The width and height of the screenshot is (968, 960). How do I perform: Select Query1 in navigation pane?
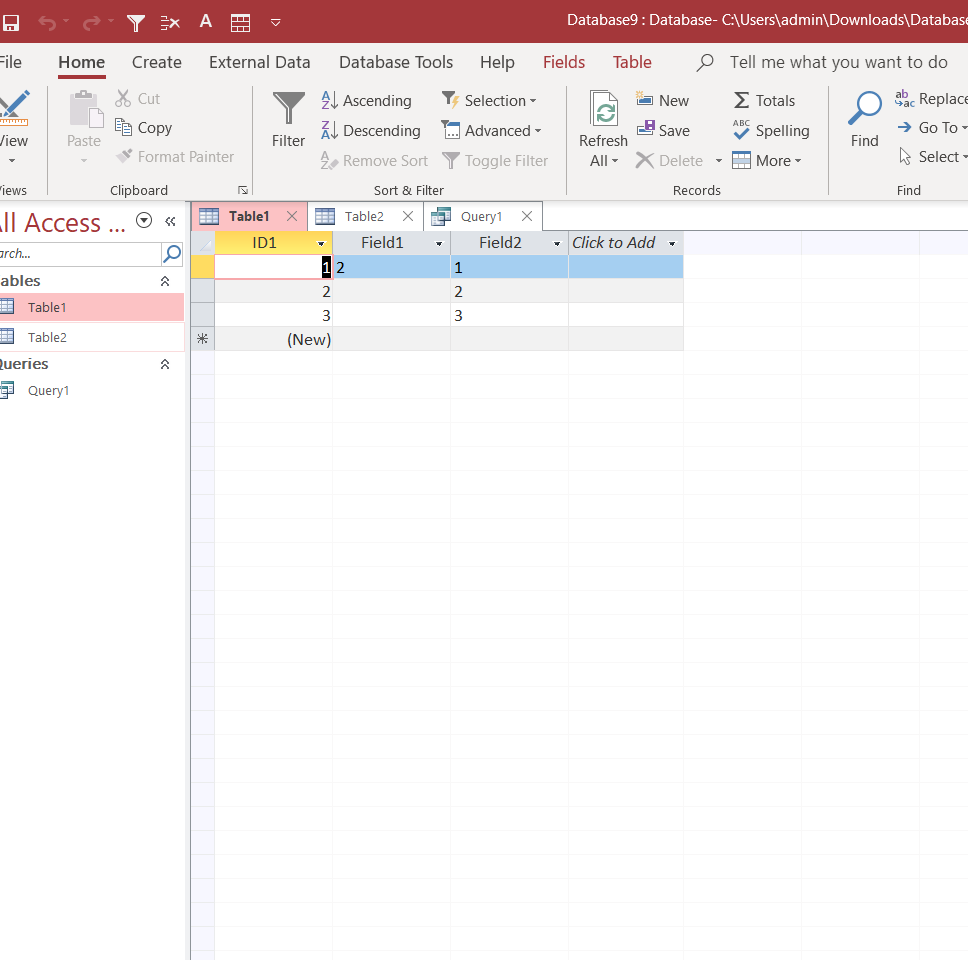coord(92,391)
